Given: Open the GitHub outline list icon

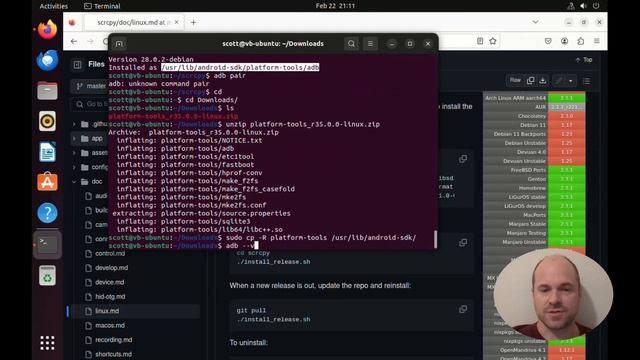Looking at the screenshot, I should click(587, 81).
